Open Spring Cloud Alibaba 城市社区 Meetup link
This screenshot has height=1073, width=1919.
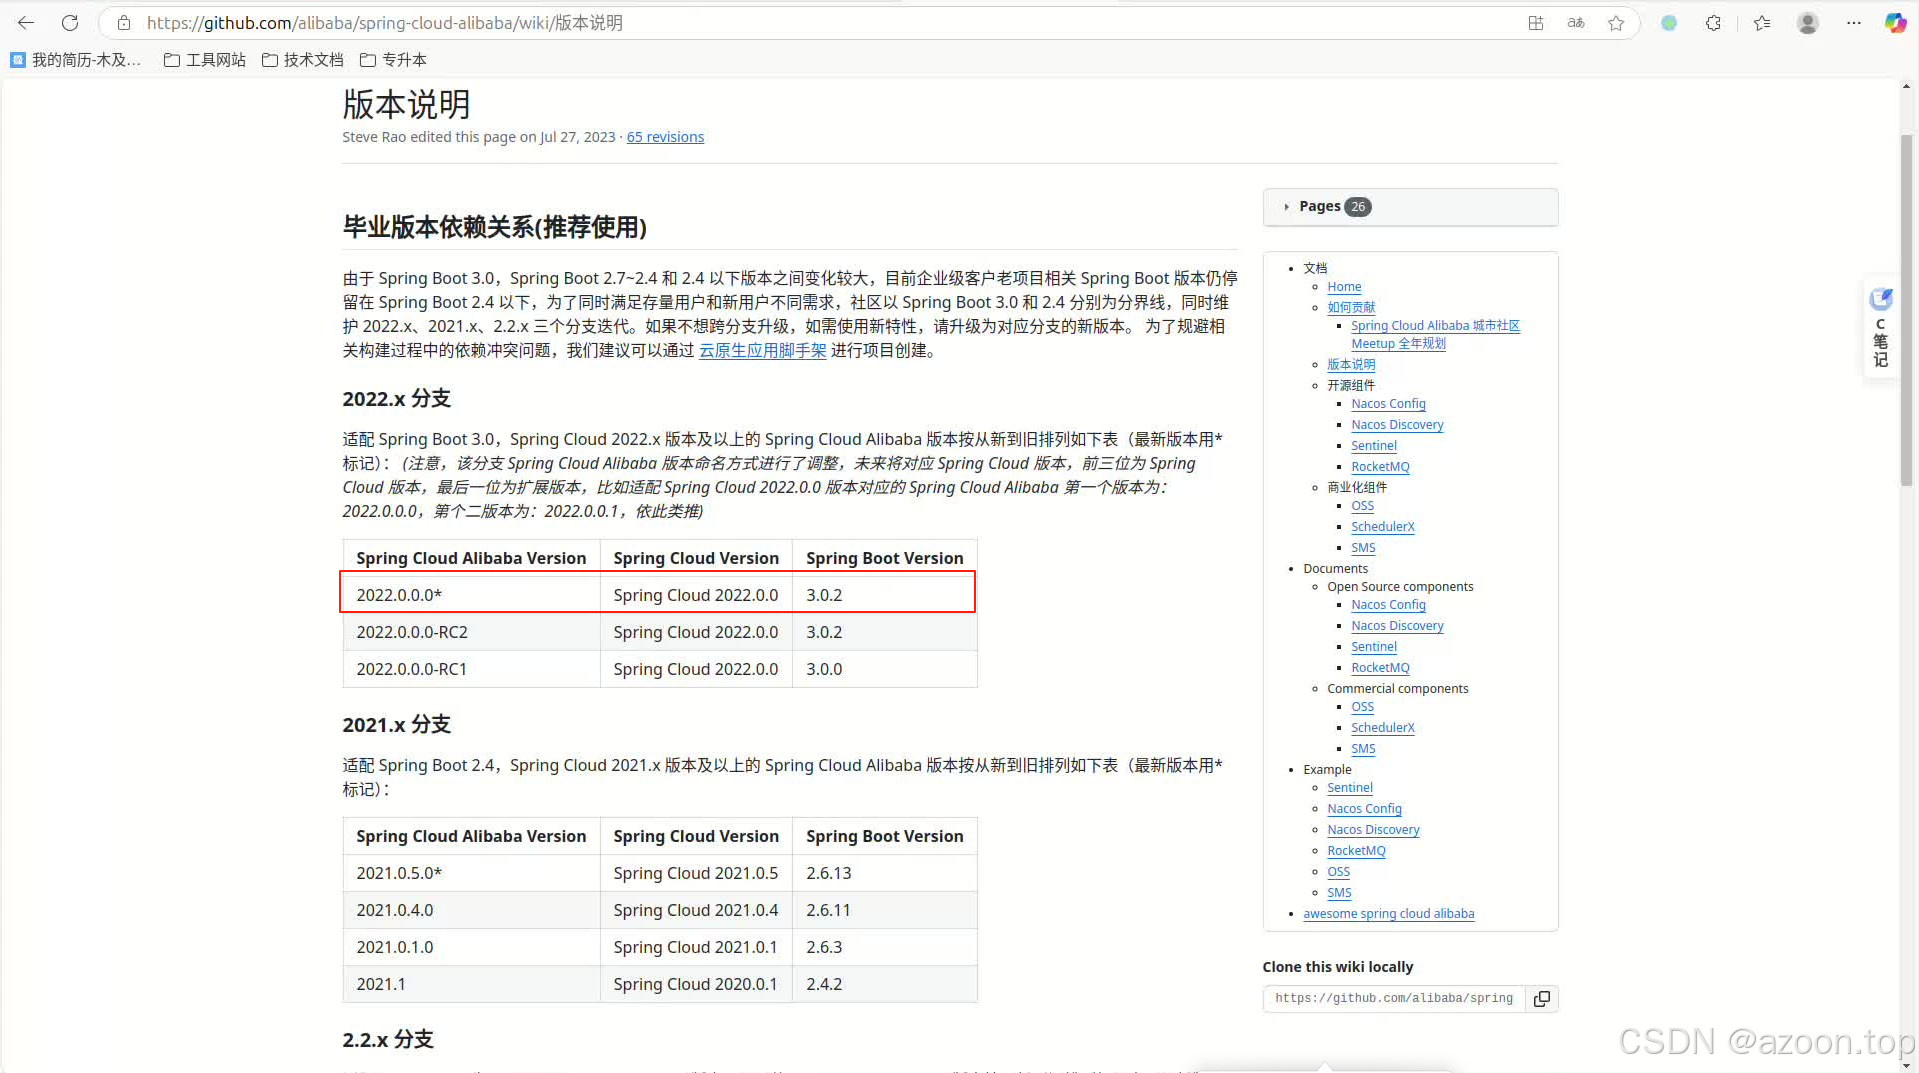point(1435,334)
